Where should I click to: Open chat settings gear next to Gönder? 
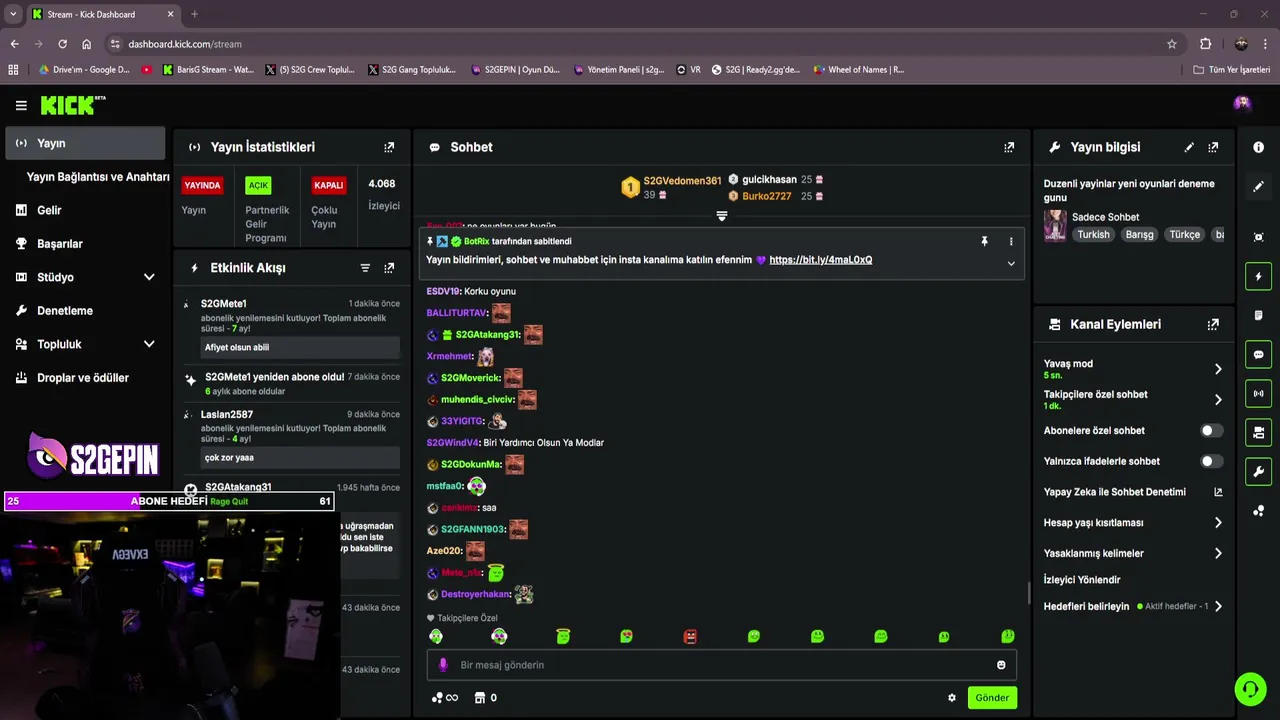(952, 698)
